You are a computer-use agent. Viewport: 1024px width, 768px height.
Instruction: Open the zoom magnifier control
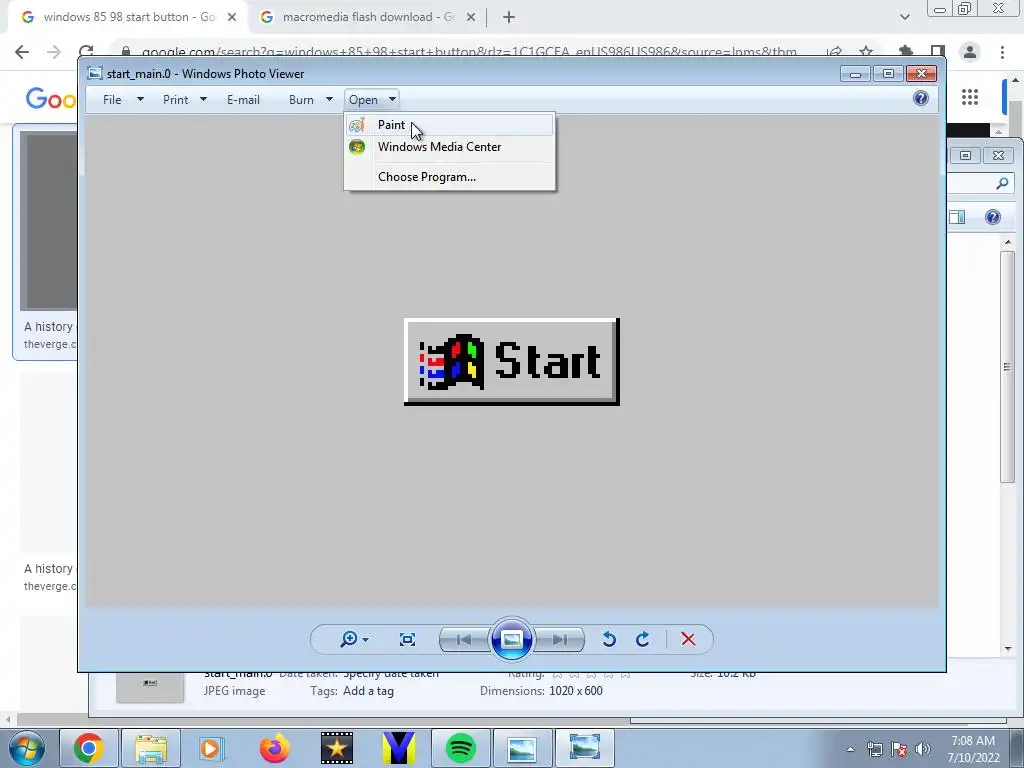[x=354, y=639]
